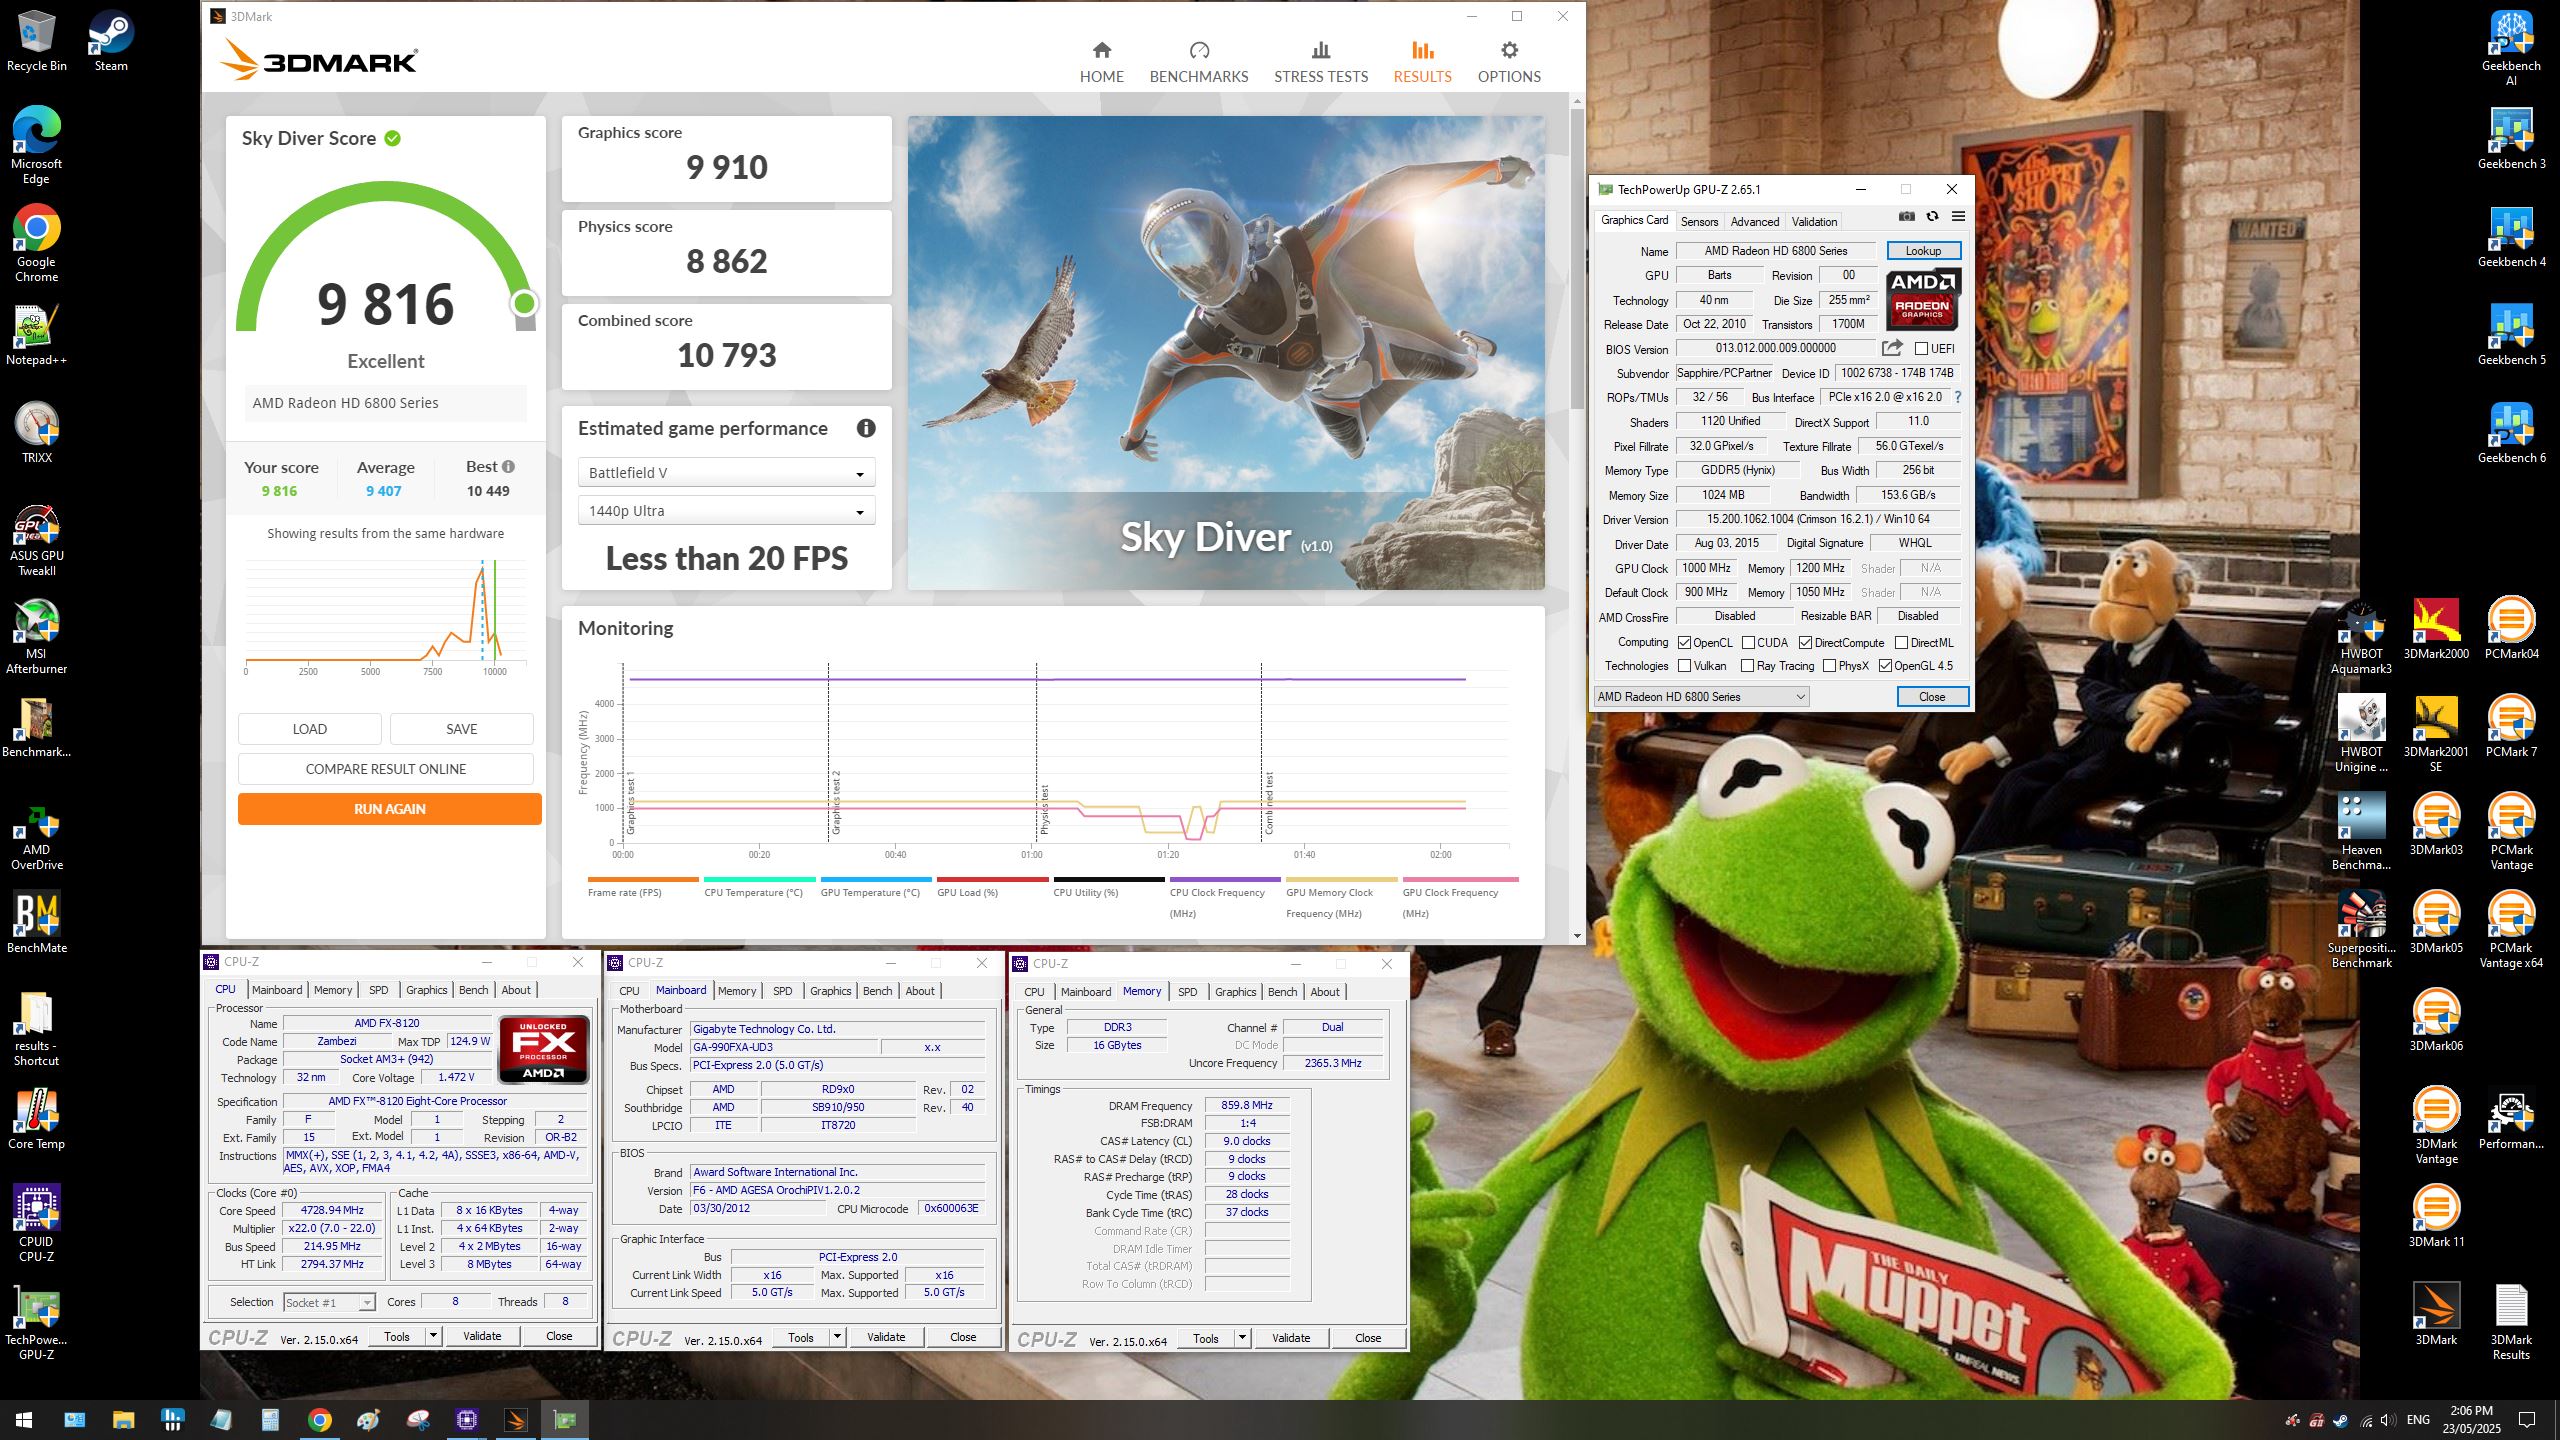This screenshot has width=2560, height=1440.
Task: Open the 1440p Ultra resolution dropdown
Action: pos(726,511)
